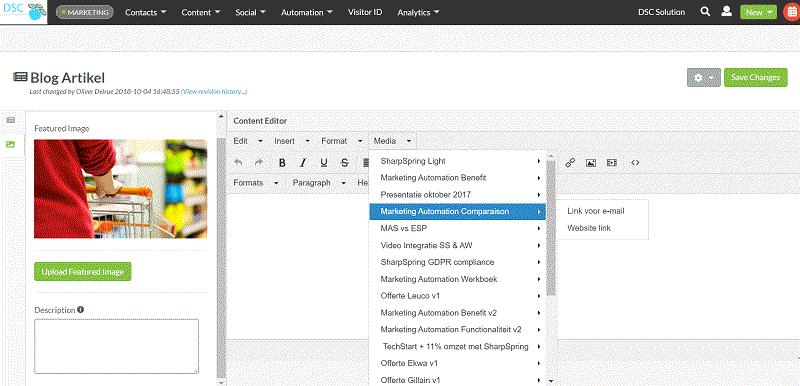Click the undo arrow in editor toolbar
Image resolution: width=800 pixels, height=386 pixels.
point(239,163)
